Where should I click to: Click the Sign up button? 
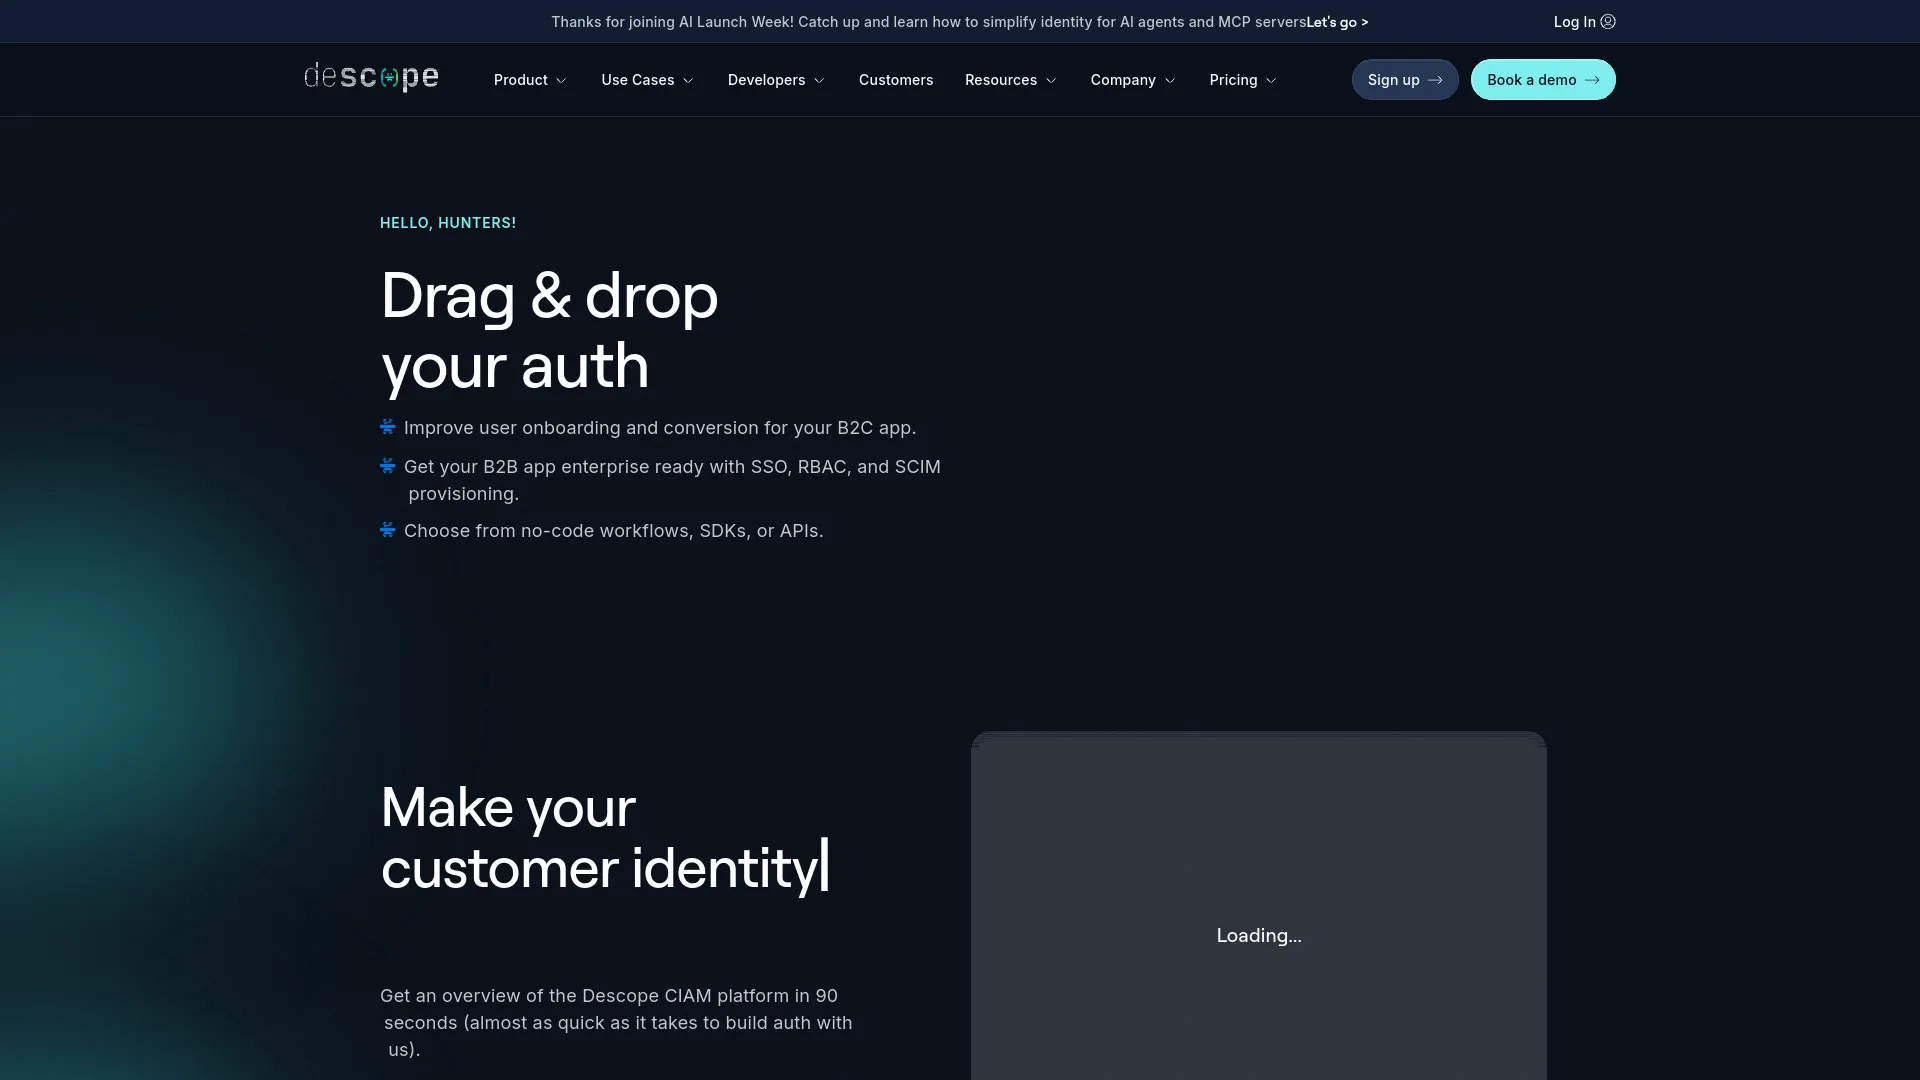point(1405,80)
